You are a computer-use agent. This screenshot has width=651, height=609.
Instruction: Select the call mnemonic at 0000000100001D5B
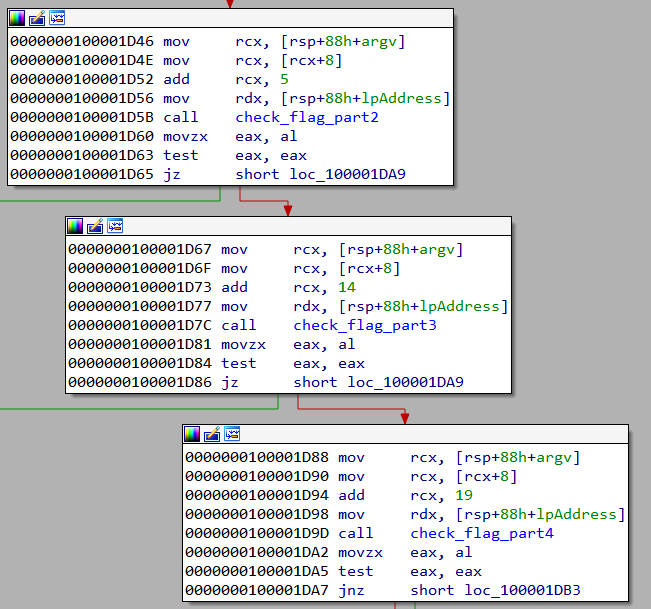pyautogui.click(x=181, y=117)
